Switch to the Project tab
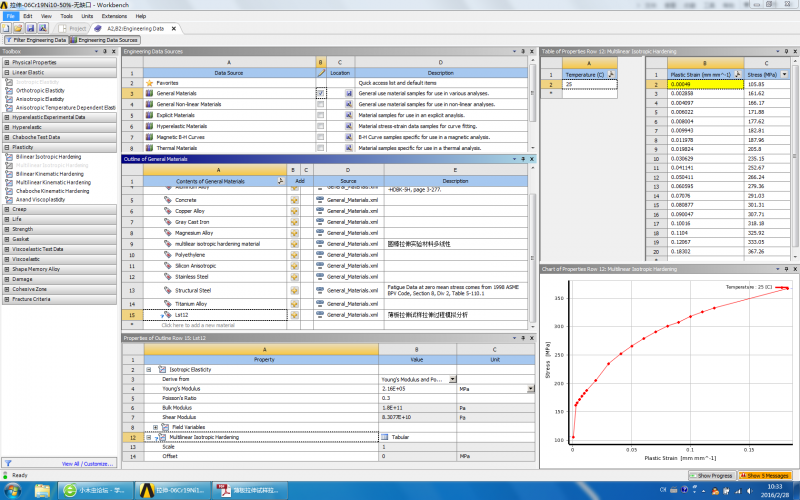800x500 pixels. [74, 29]
